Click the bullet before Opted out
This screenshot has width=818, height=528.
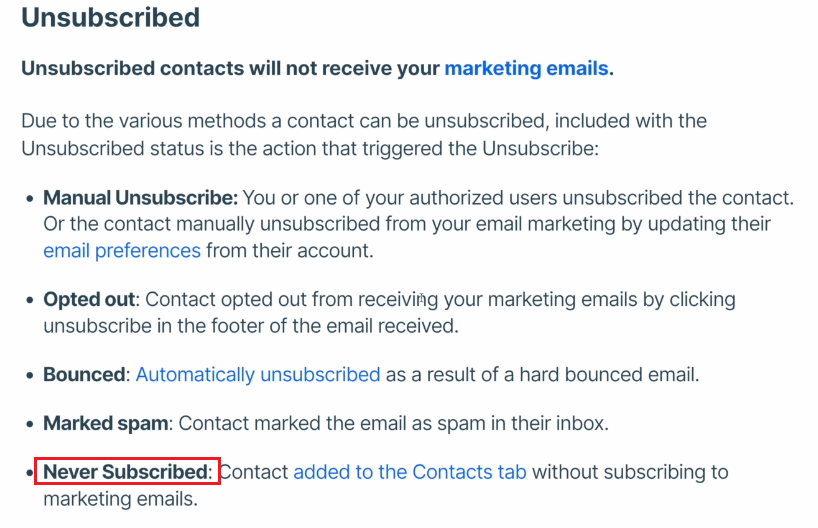(30, 301)
